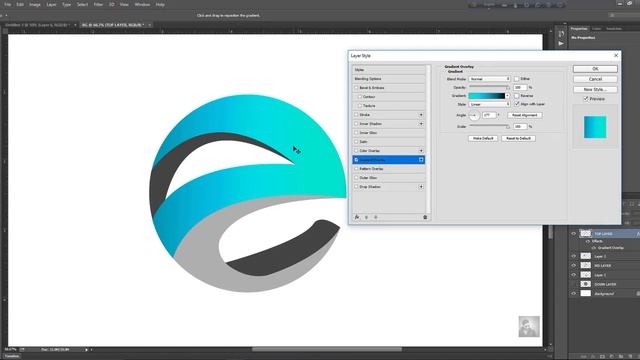
Task: Click OK in Layer Style dialog
Action: pos(595,69)
